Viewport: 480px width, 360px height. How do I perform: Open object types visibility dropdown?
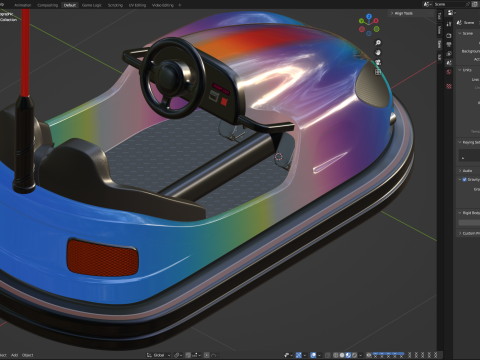click(289, 355)
